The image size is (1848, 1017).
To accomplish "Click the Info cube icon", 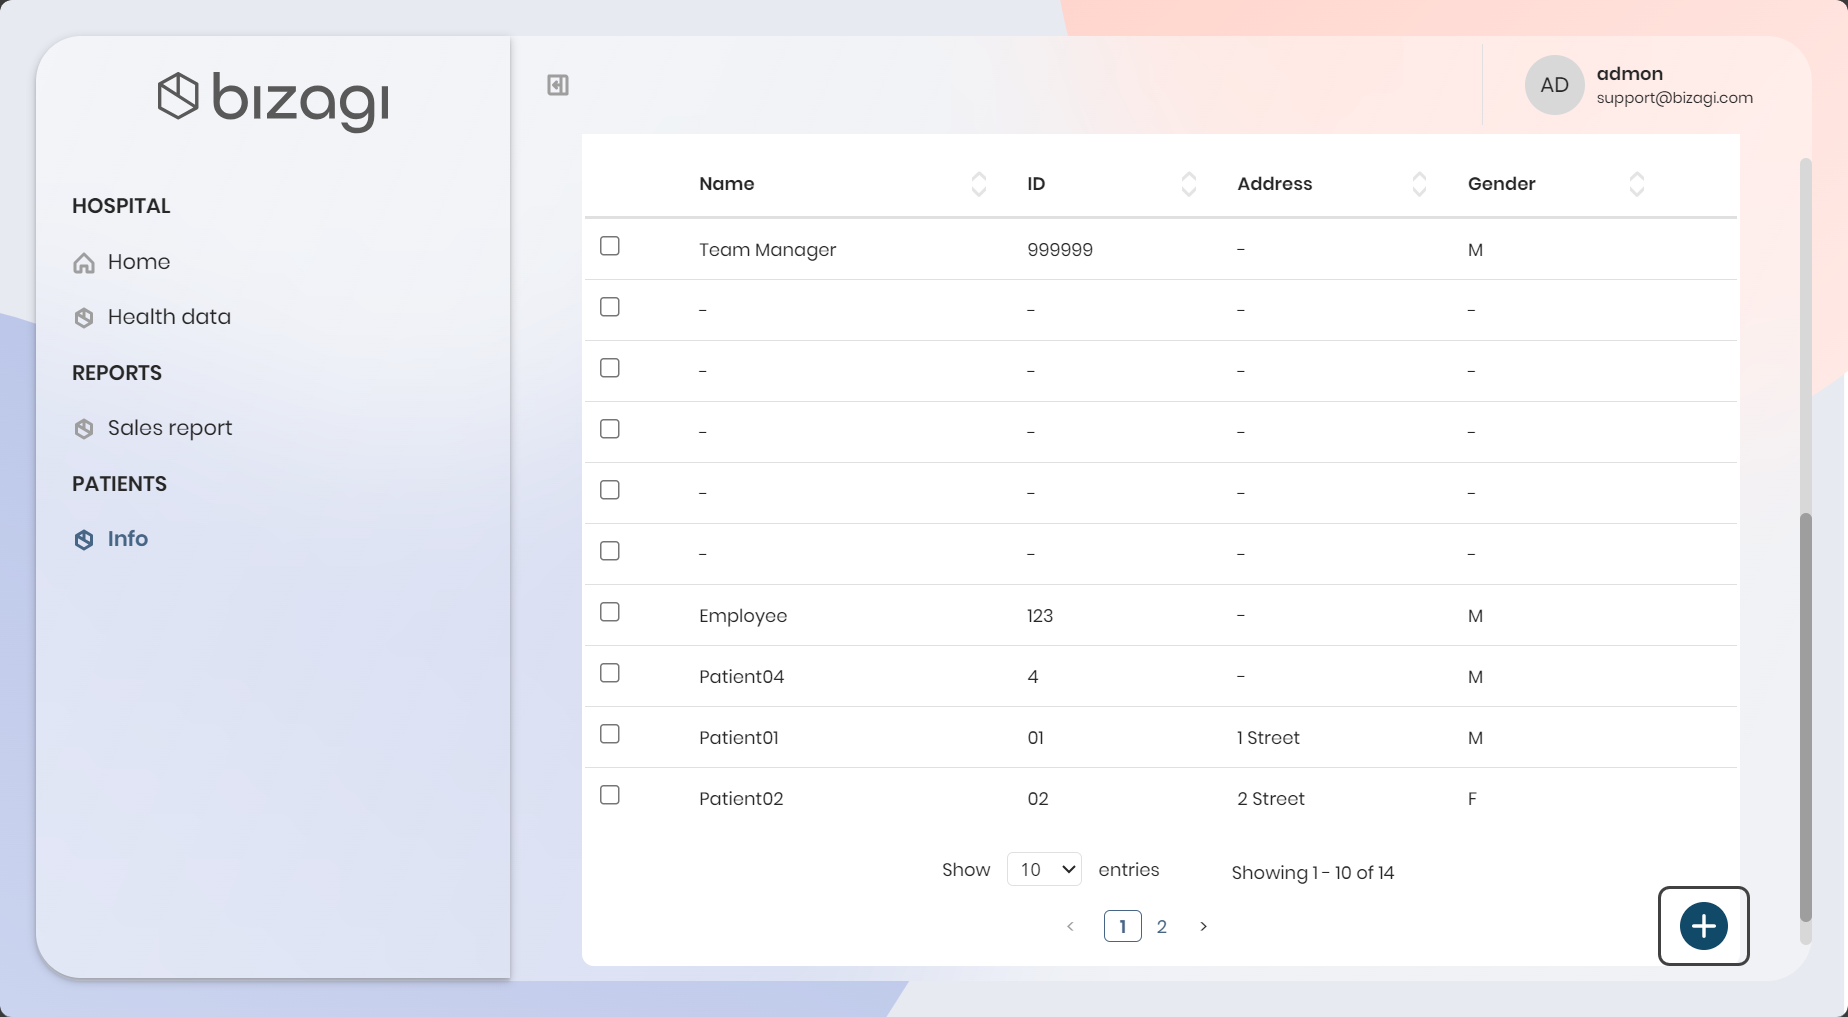I will [84, 540].
